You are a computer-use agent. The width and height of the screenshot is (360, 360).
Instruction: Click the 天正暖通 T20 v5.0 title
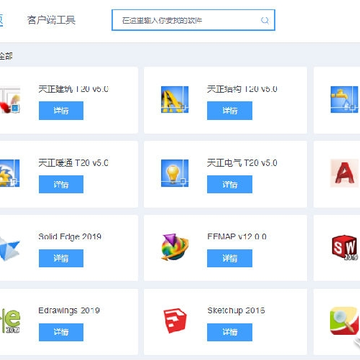[73, 163]
